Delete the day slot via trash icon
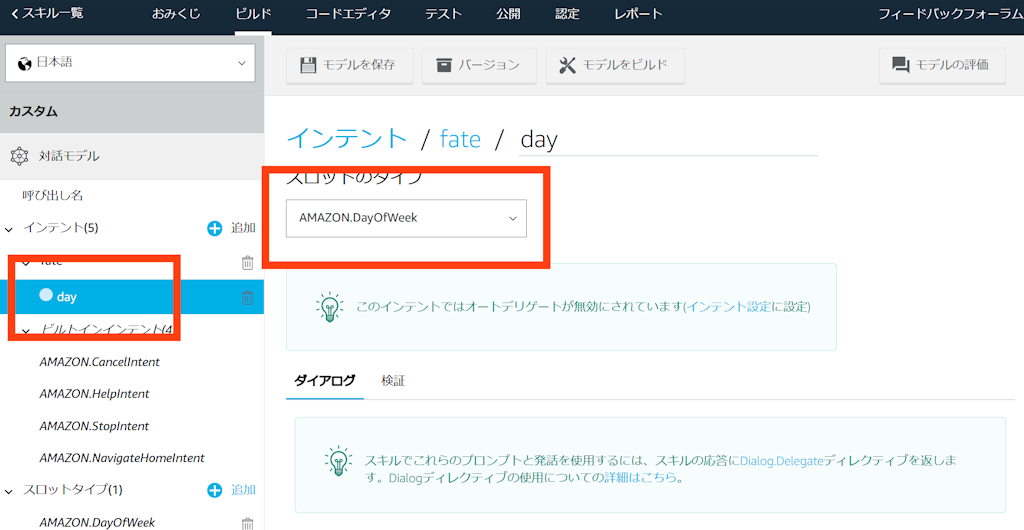Image resolution: width=1024 pixels, height=530 pixels. 247,297
